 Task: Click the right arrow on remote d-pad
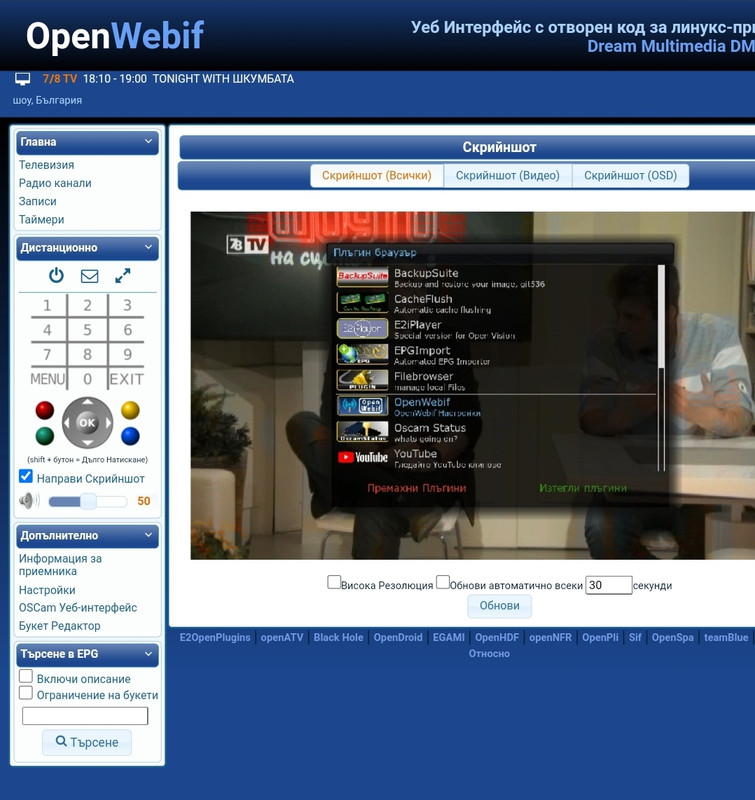(x=108, y=422)
